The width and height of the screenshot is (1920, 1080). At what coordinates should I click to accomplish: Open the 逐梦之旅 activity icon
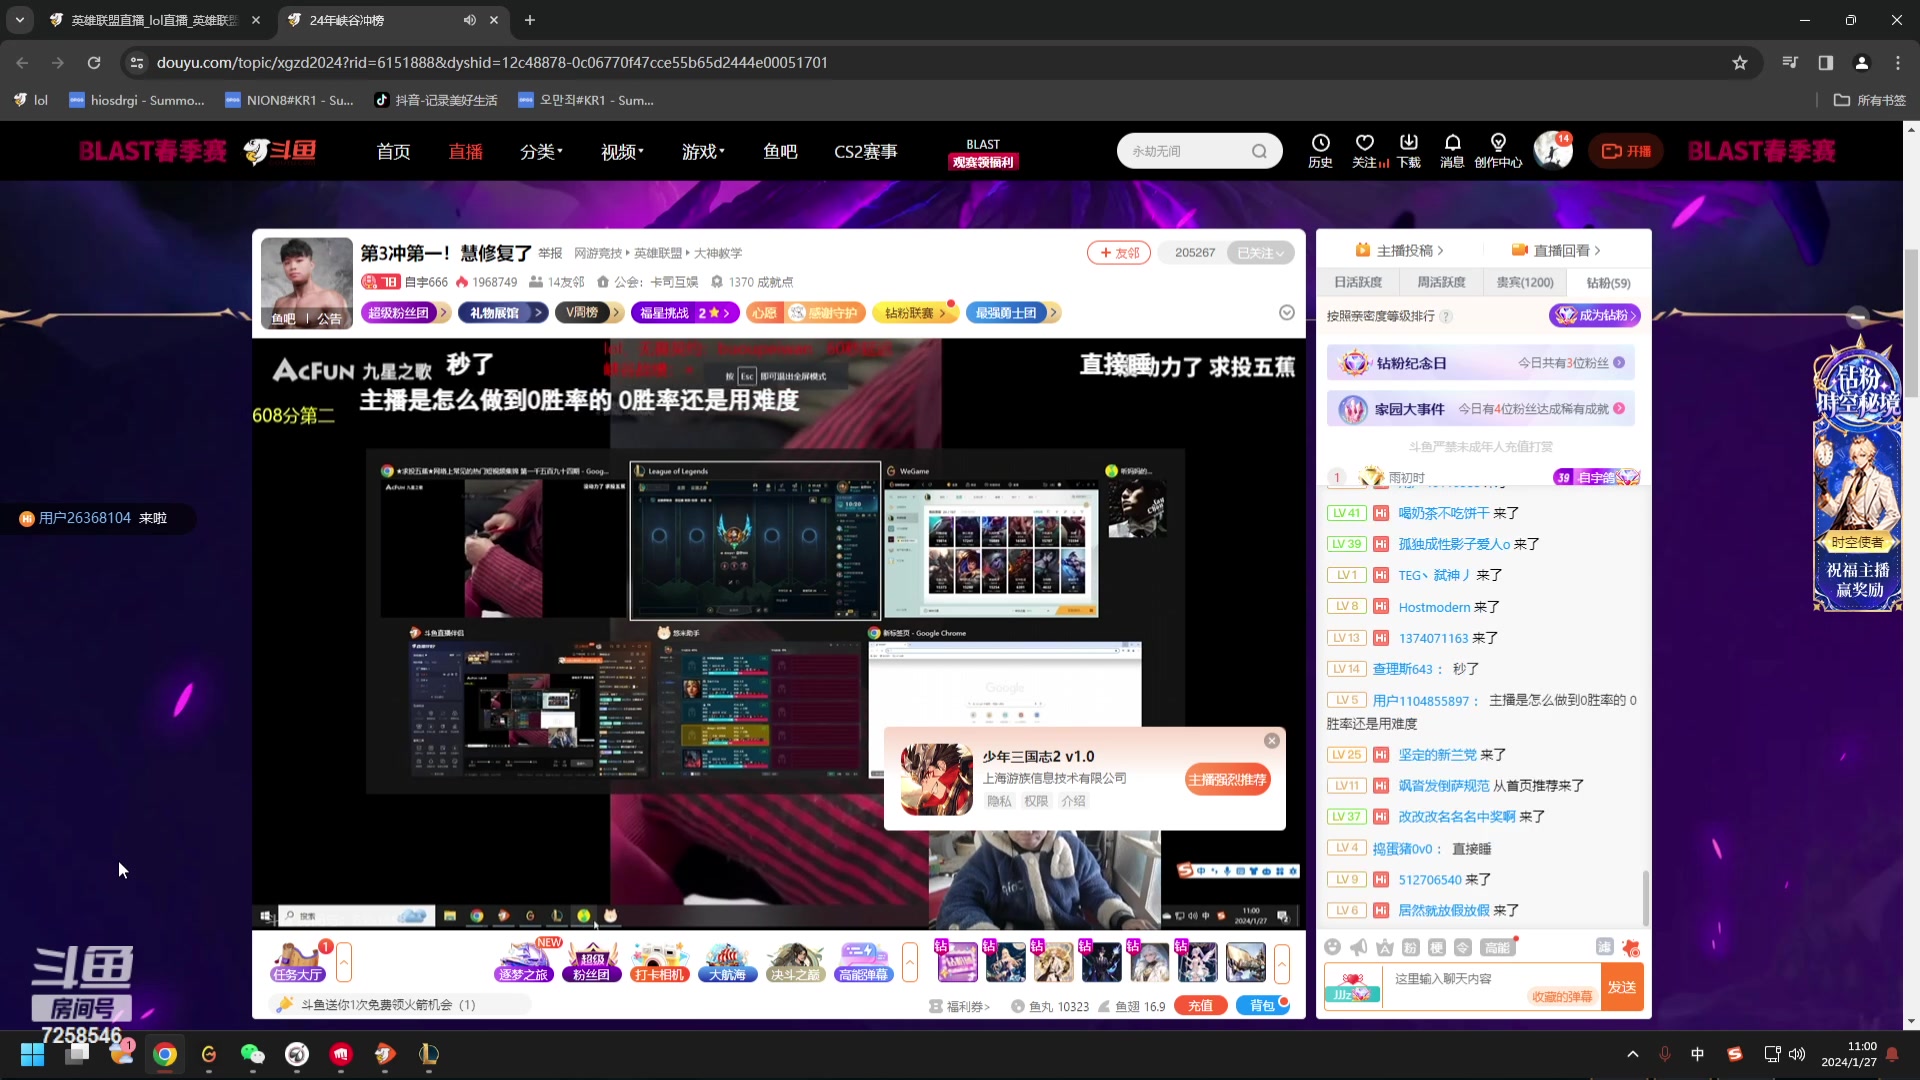(524, 962)
